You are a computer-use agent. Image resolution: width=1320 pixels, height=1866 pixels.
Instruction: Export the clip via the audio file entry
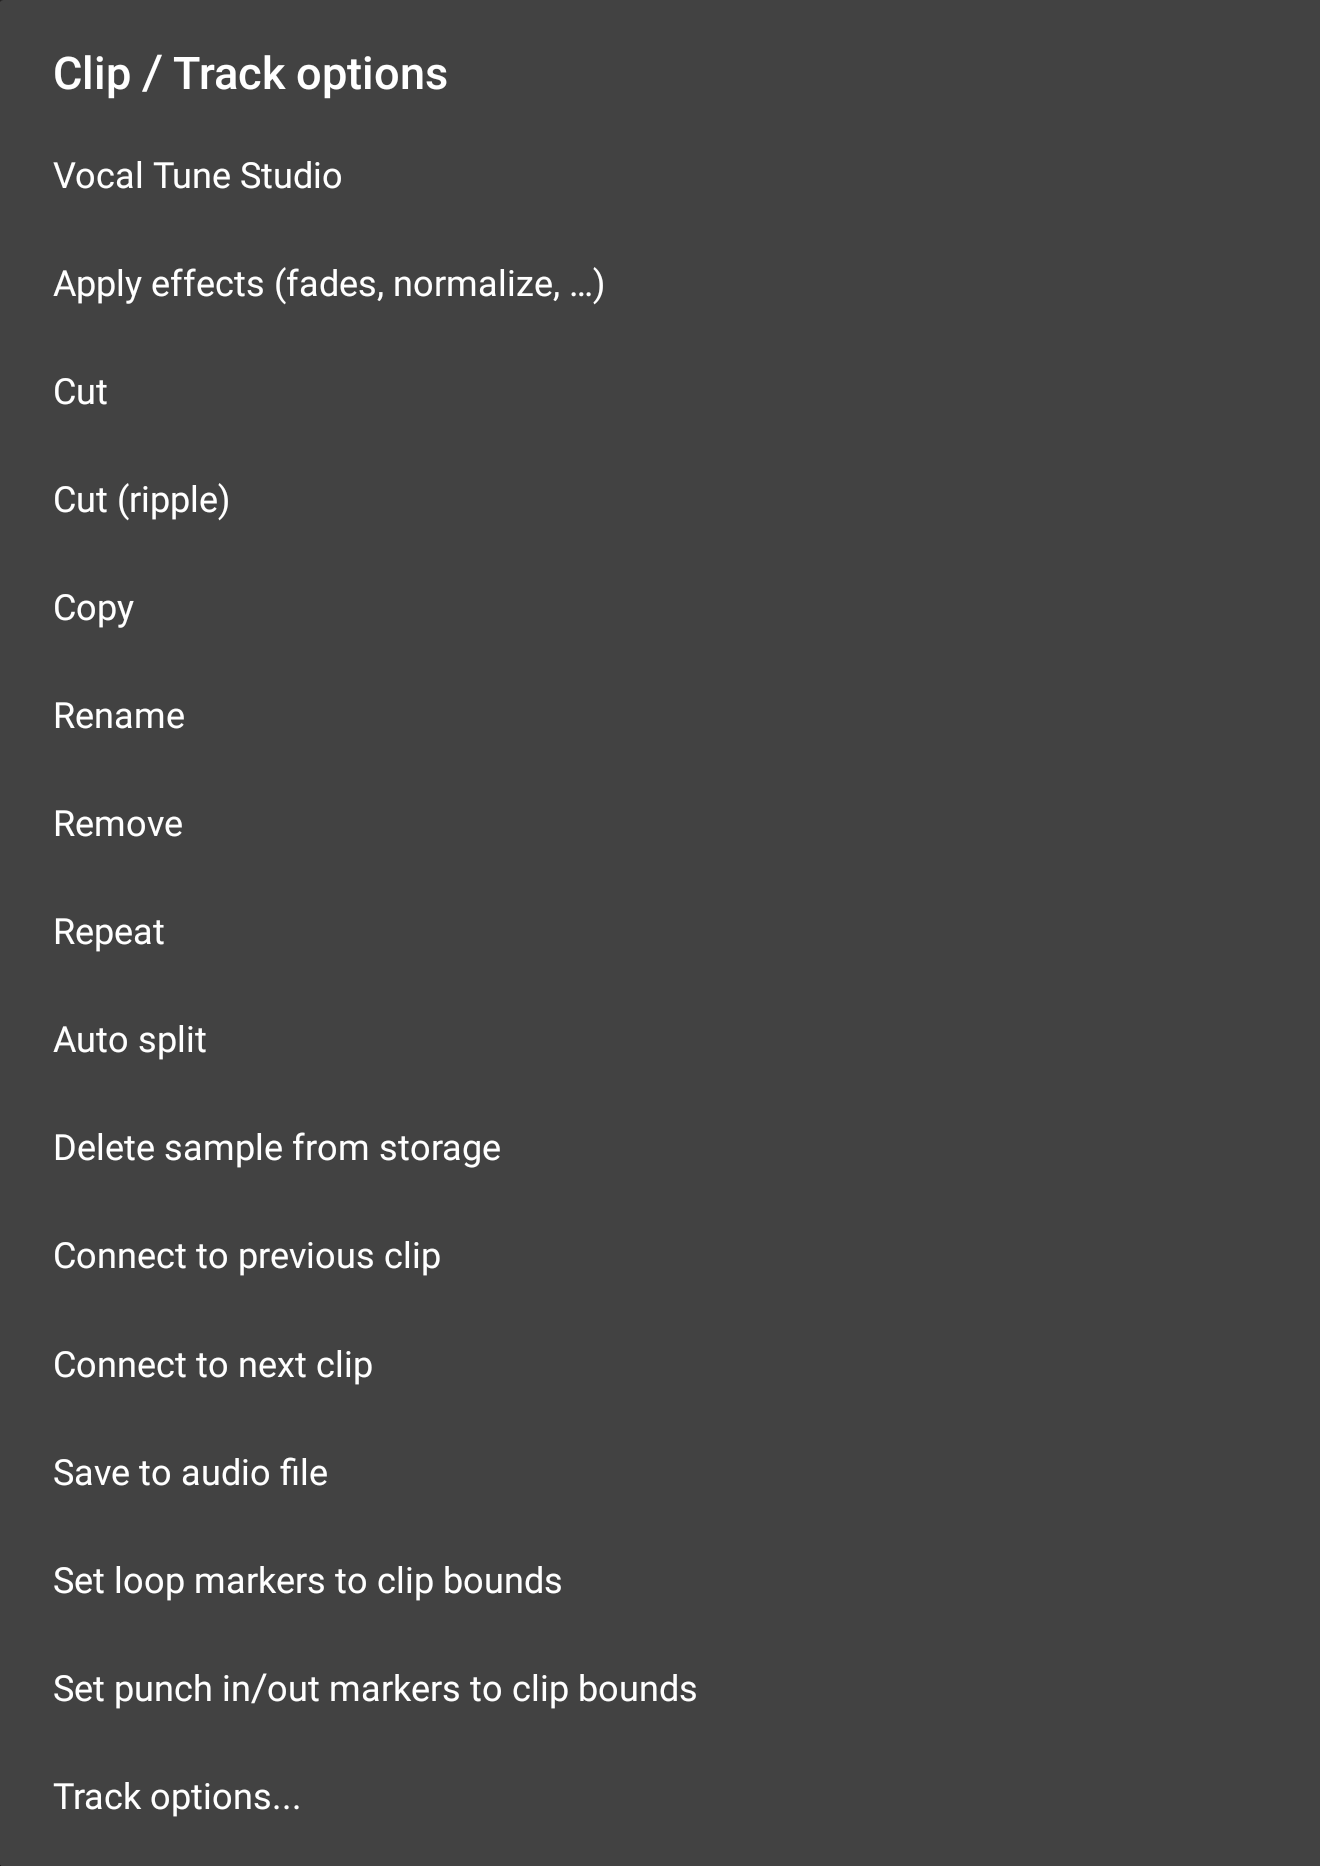click(x=191, y=1473)
